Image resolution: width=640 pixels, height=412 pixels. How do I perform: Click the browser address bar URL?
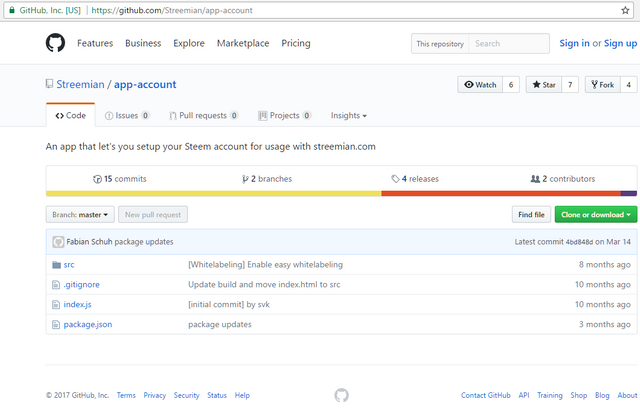tap(172, 10)
